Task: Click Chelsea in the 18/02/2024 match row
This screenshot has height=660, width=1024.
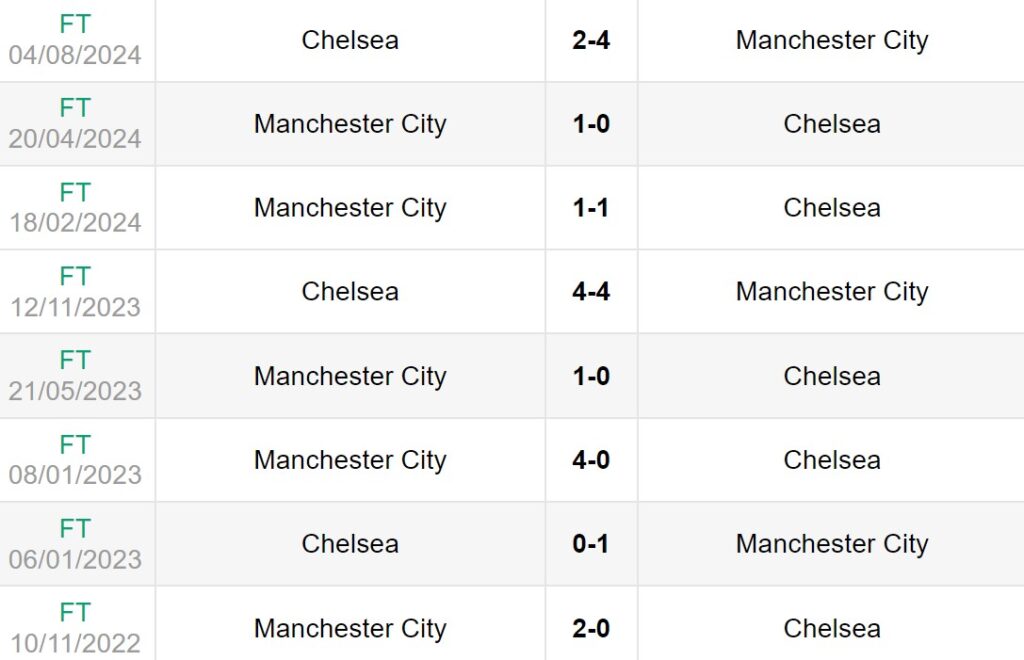Action: (x=832, y=208)
